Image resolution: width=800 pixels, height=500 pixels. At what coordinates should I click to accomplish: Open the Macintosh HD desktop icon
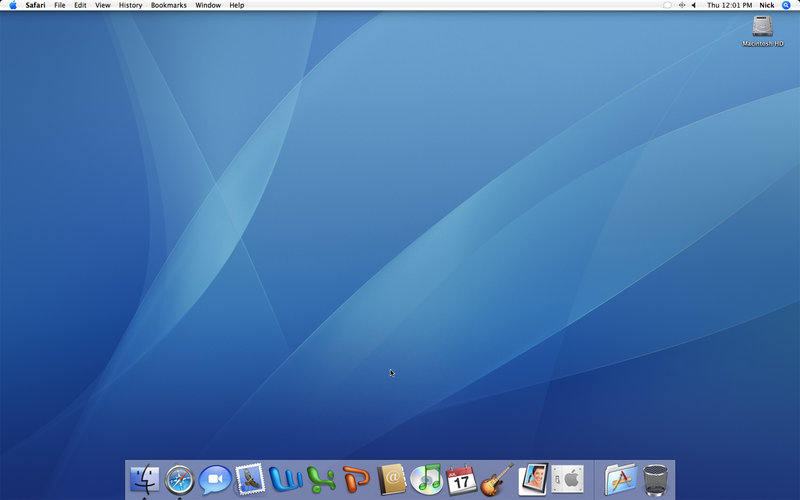763,31
